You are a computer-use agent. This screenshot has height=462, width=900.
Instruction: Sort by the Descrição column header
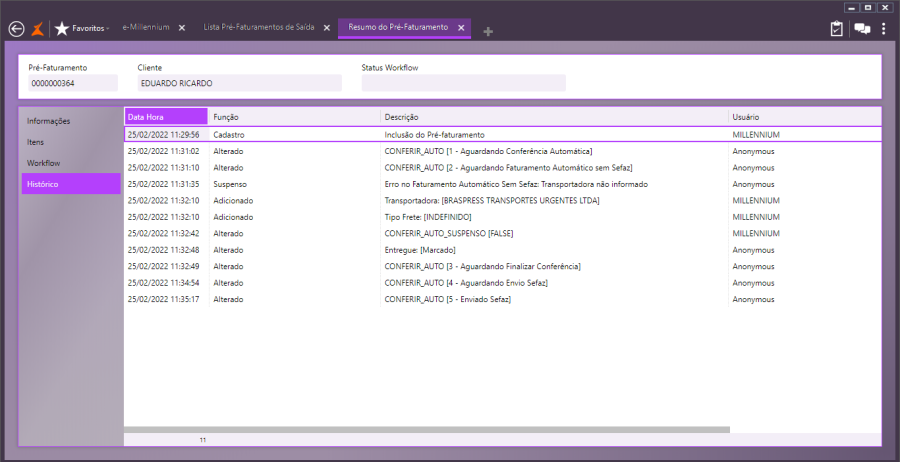[554, 117]
